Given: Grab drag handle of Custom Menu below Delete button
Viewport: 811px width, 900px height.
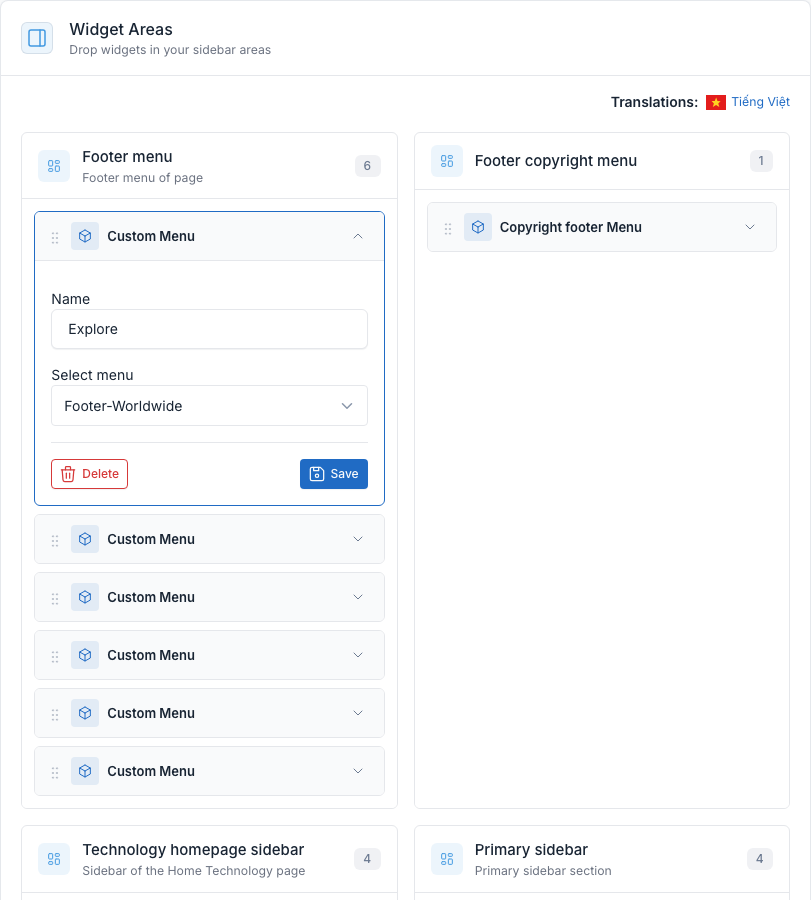Looking at the screenshot, I should [55, 540].
